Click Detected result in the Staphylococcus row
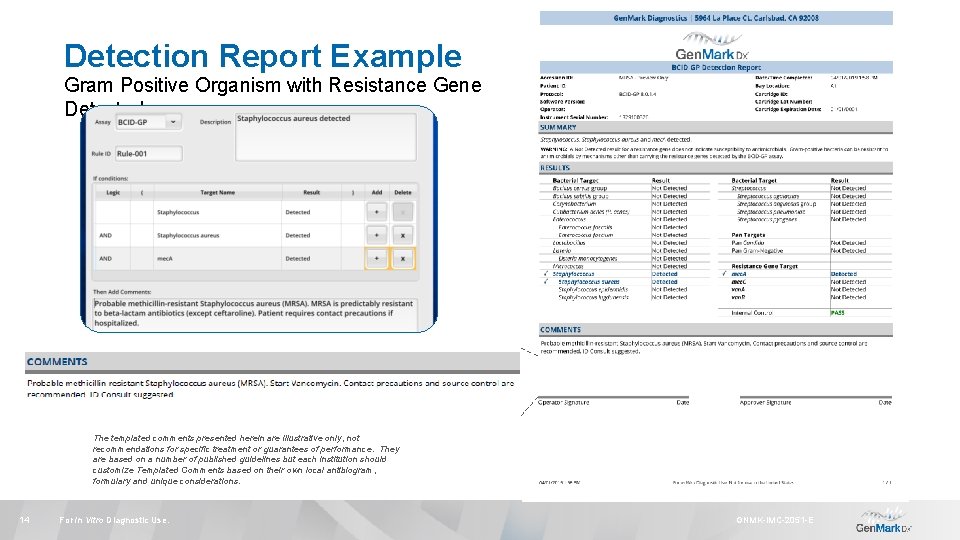Screen dimensions: 960x540 tap(311, 212)
